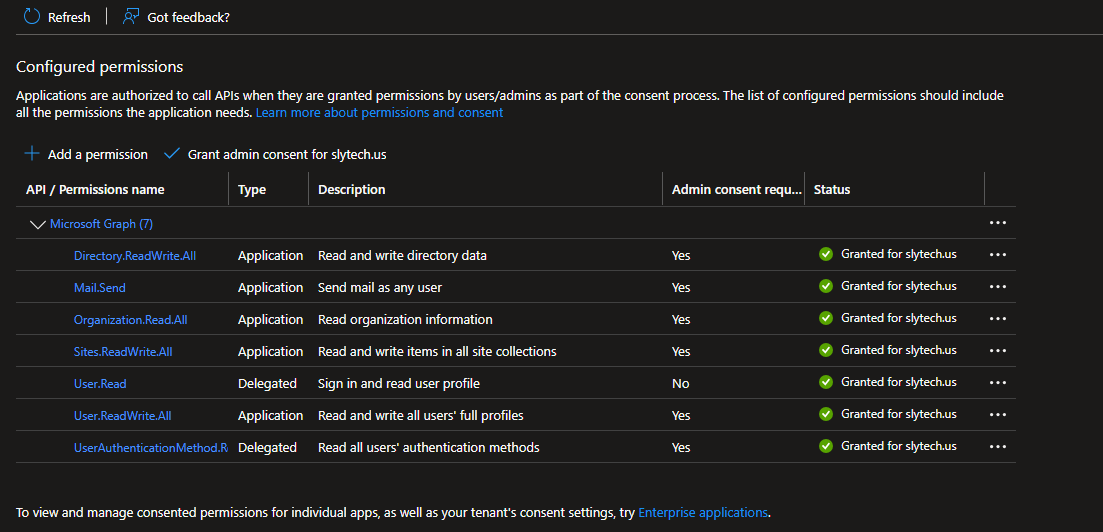Open the User.Read permission
The image size is (1103, 532).
[x=100, y=384]
